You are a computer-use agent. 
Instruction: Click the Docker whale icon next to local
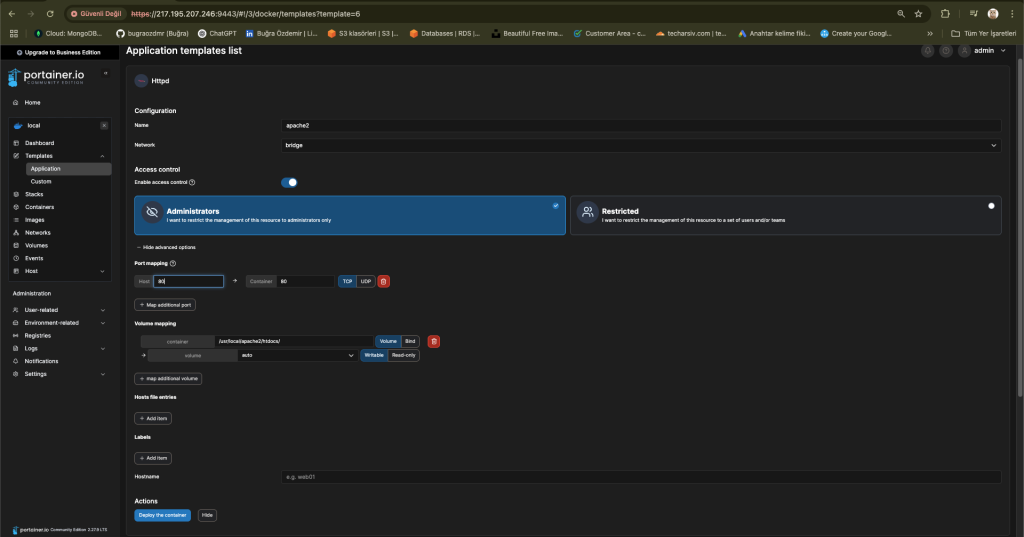[x=18, y=125]
